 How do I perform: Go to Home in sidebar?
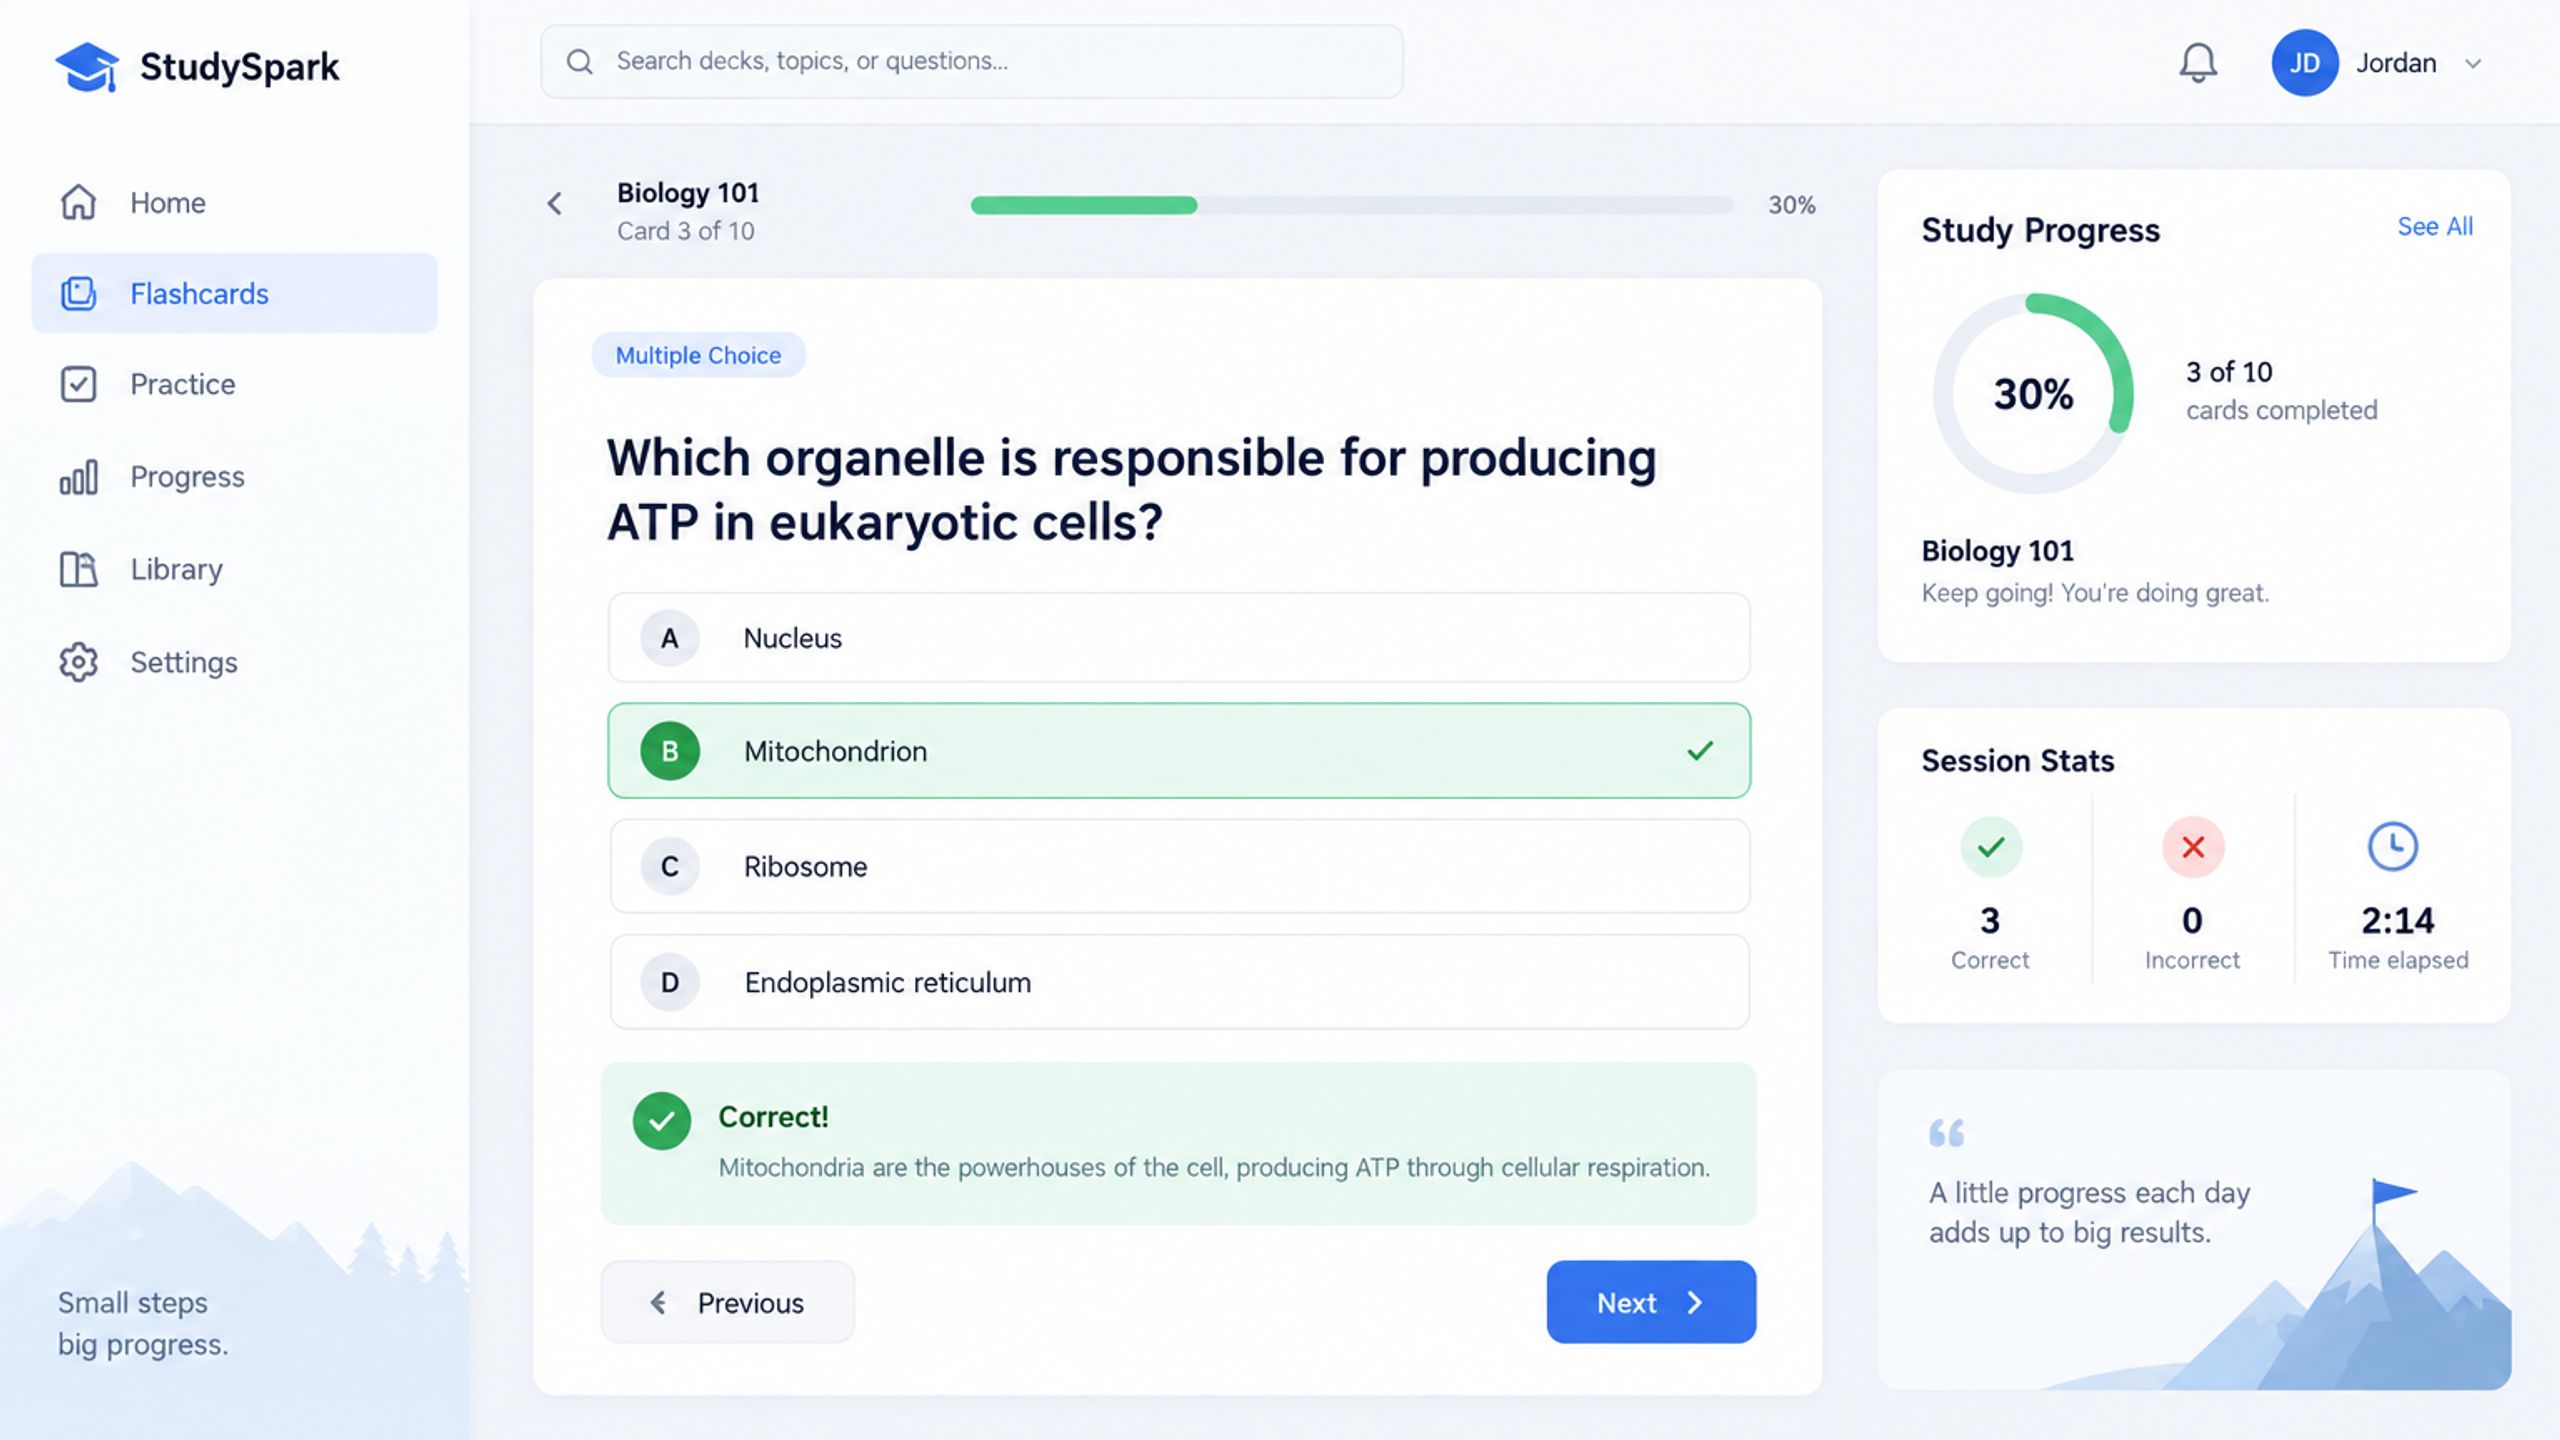pos(234,203)
